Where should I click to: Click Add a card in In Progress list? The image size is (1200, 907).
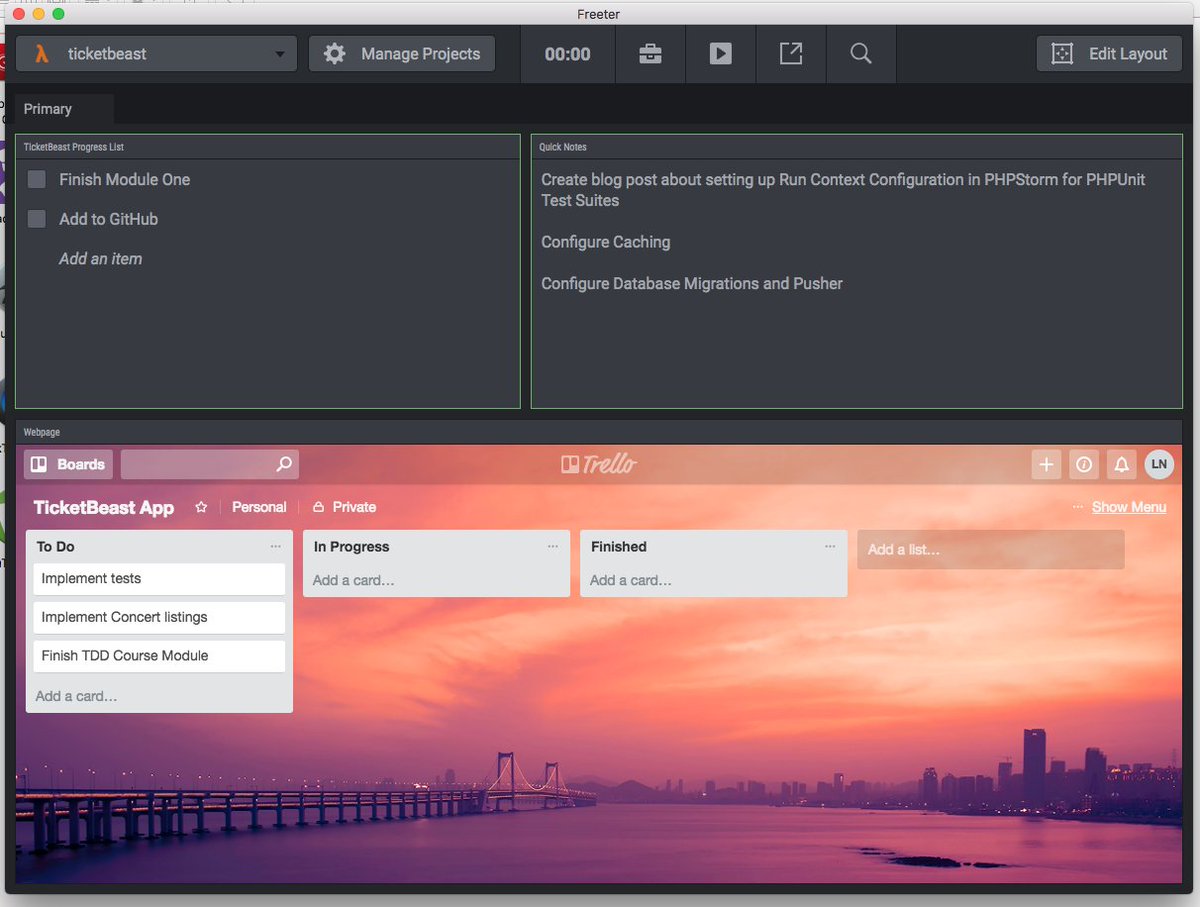(354, 580)
